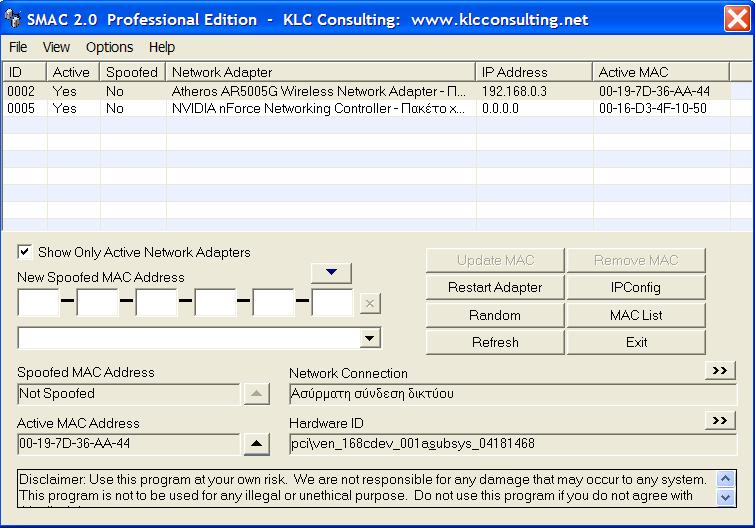
Task: Click the Hardware ID field
Action: tap(513, 444)
